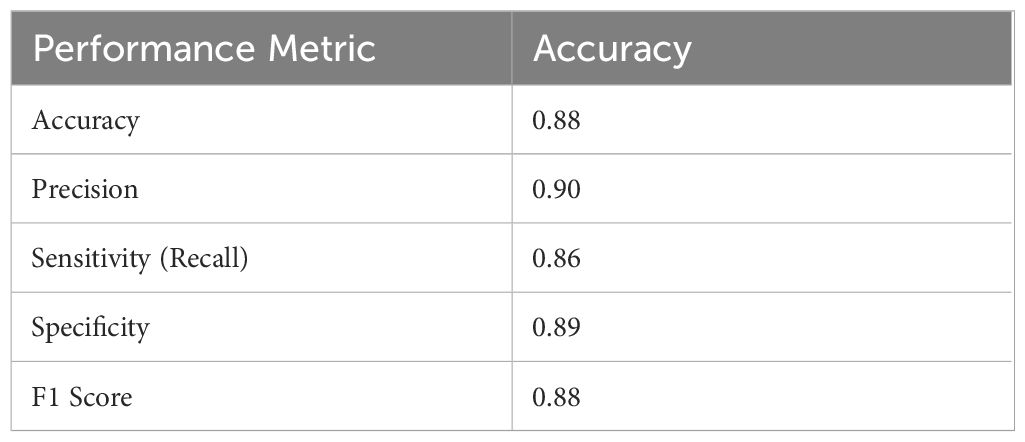
Task: Click the "F1" text in last row
Action: (45, 397)
